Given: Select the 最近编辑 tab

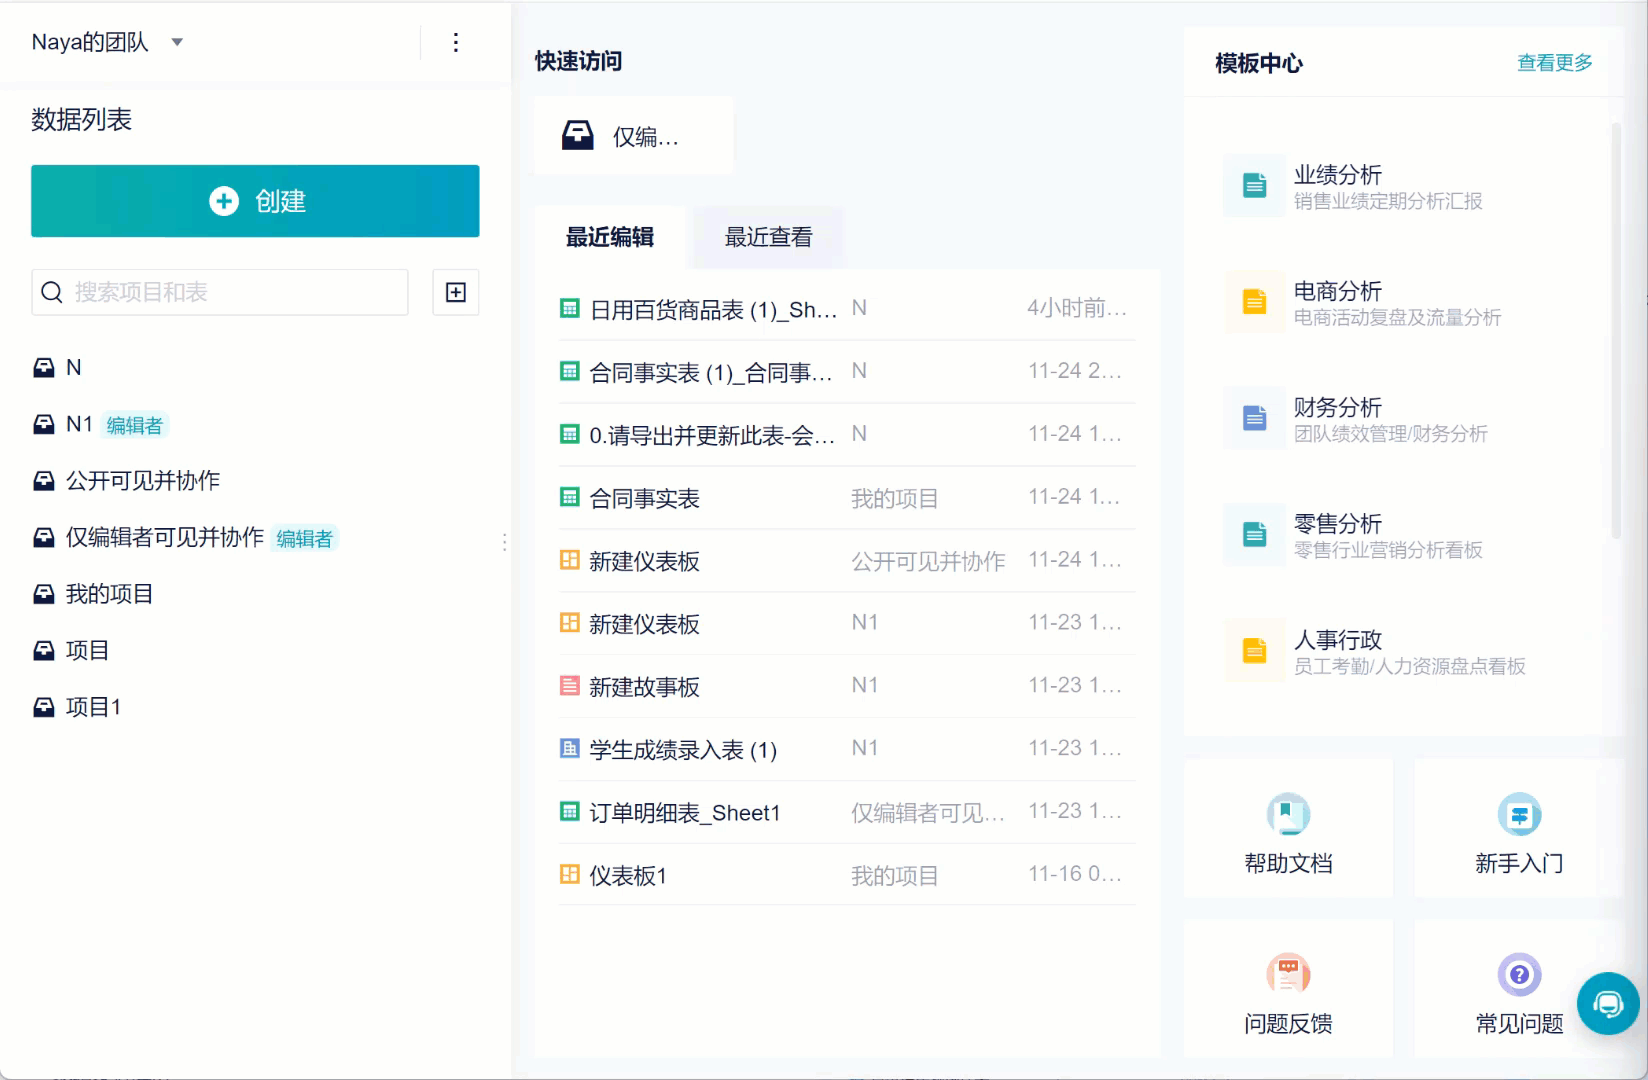Looking at the screenshot, I should 610,237.
